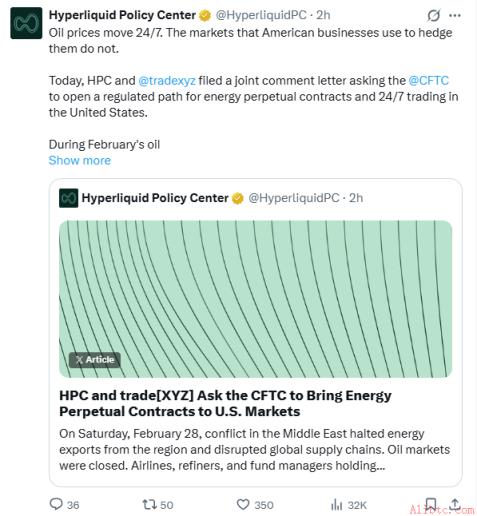Click the 2h timestamp on quoted post
Image resolution: width=477 pixels, height=516 pixels.
(356, 198)
